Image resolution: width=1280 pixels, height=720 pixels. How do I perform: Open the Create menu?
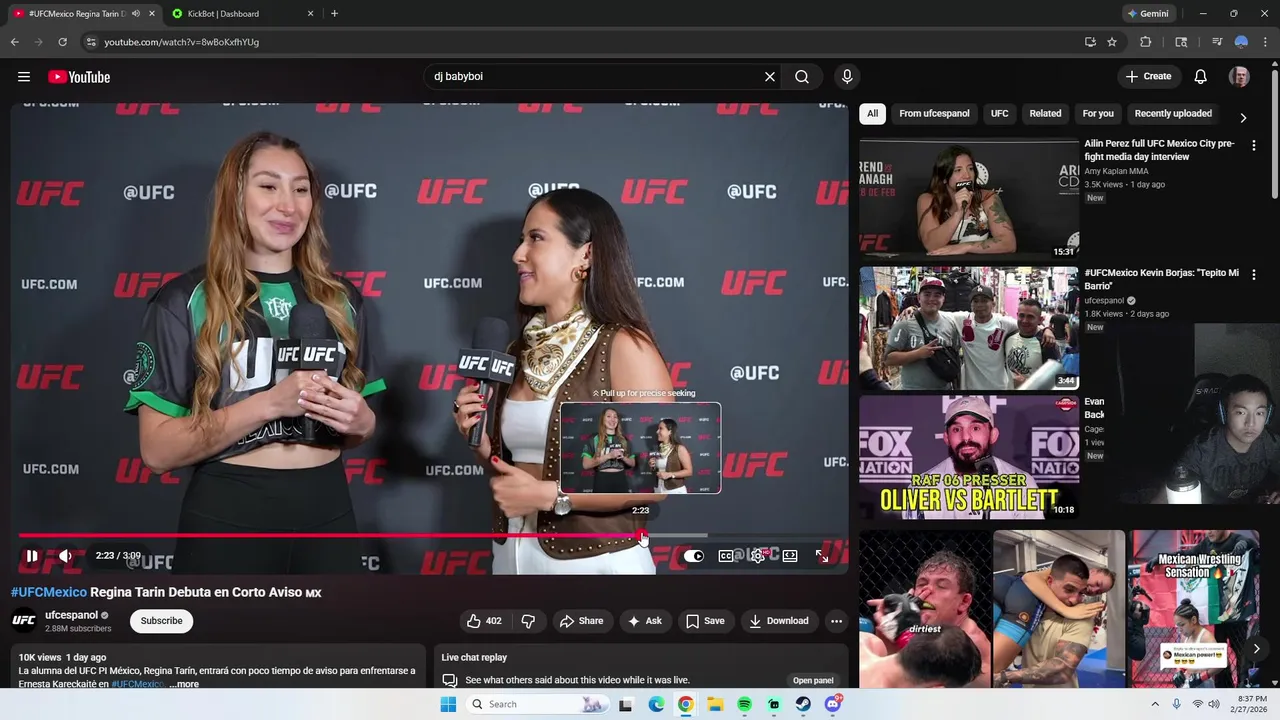click(x=1148, y=77)
